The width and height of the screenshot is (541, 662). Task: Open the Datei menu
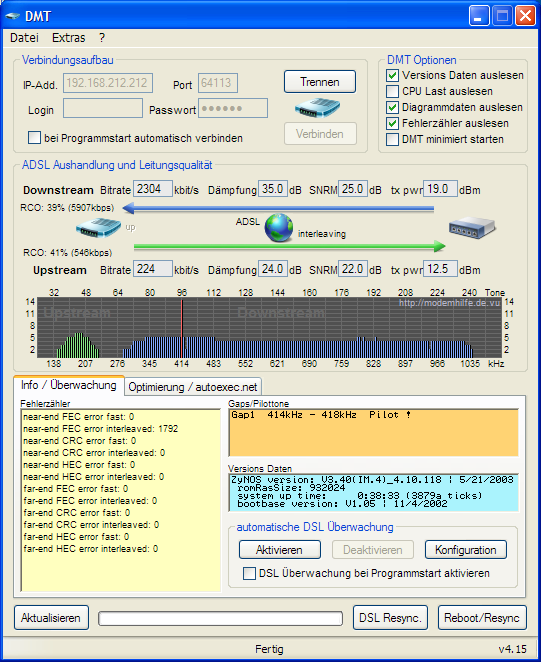(x=24, y=38)
